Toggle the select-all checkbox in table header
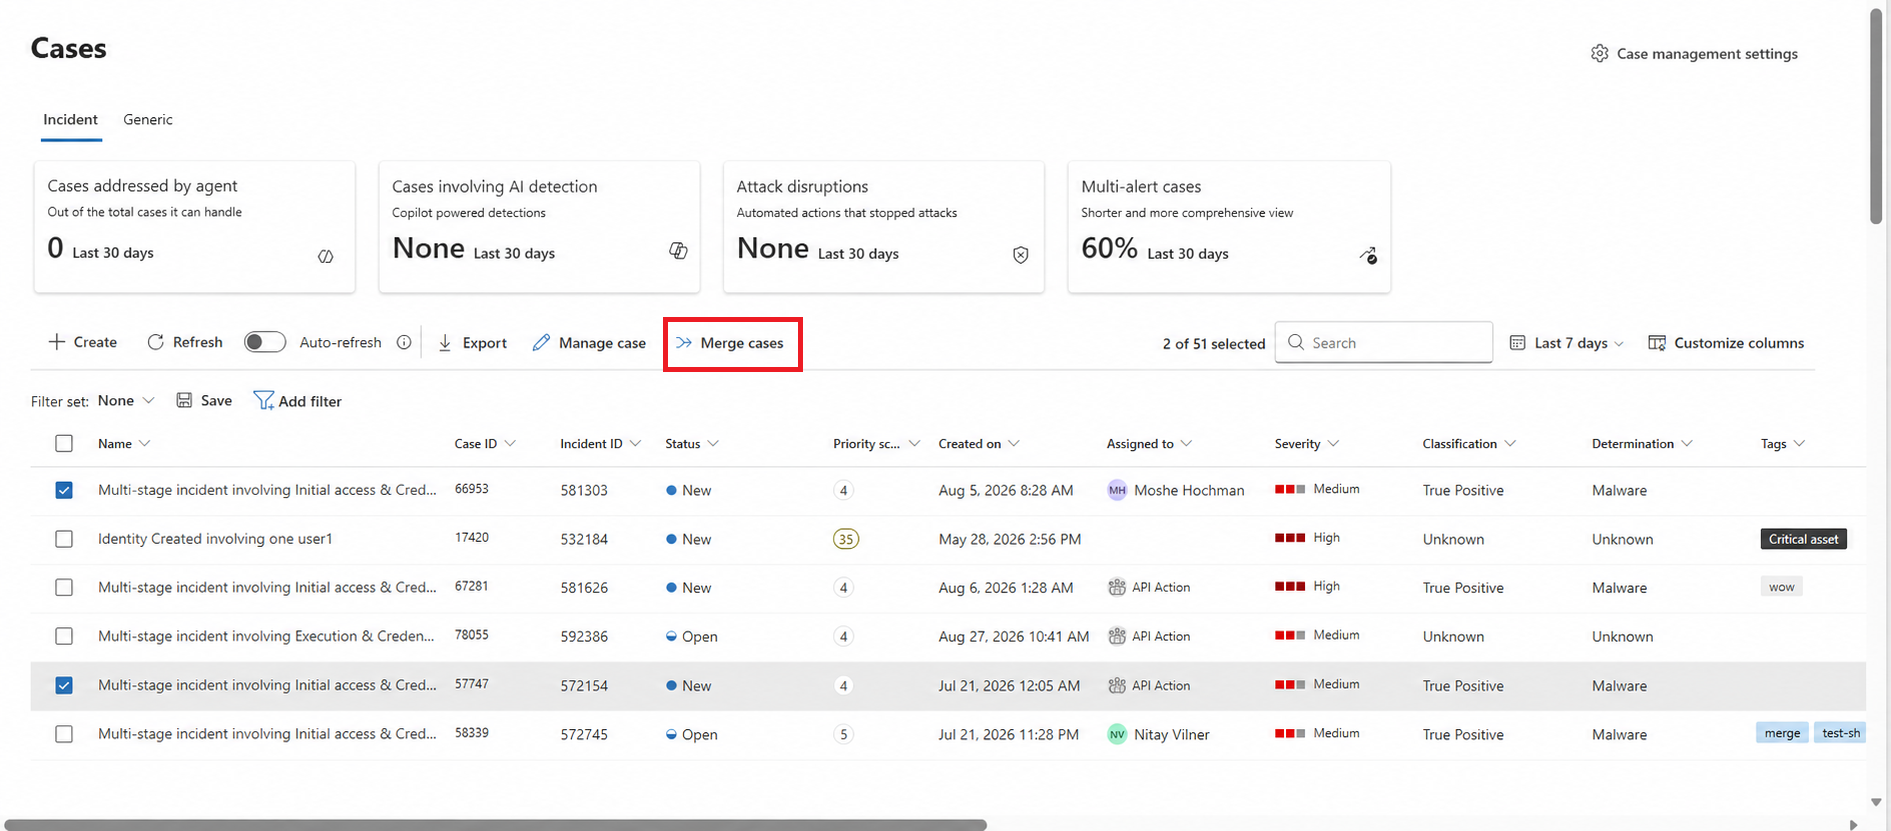 pyautogui.click(x=64, y=443)
